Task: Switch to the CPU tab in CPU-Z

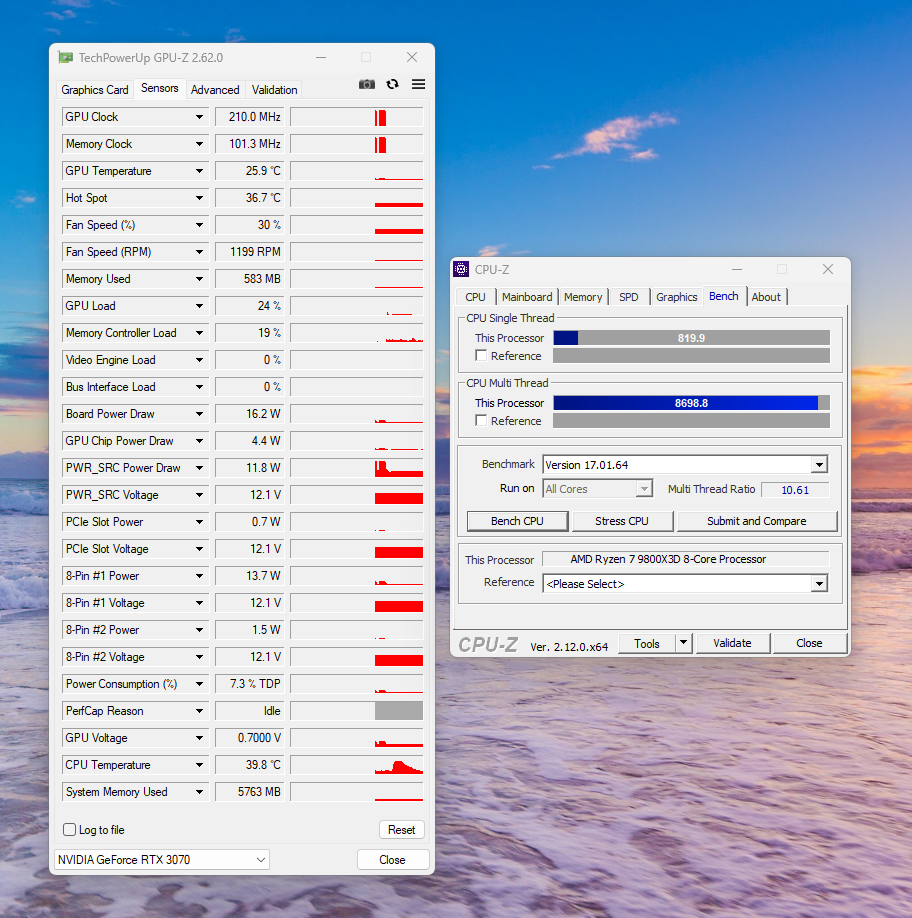Action: (x=475, y=297)
